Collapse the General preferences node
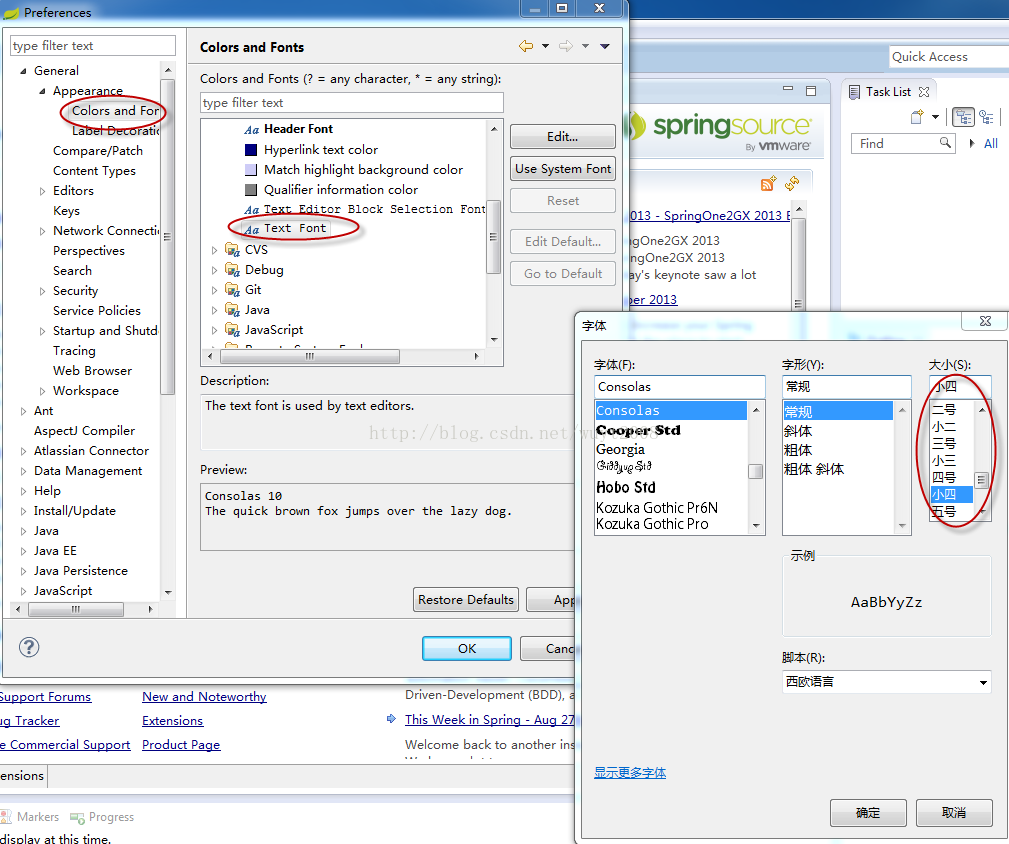This screenshot has height=844, width=1009. coord(24,71)
